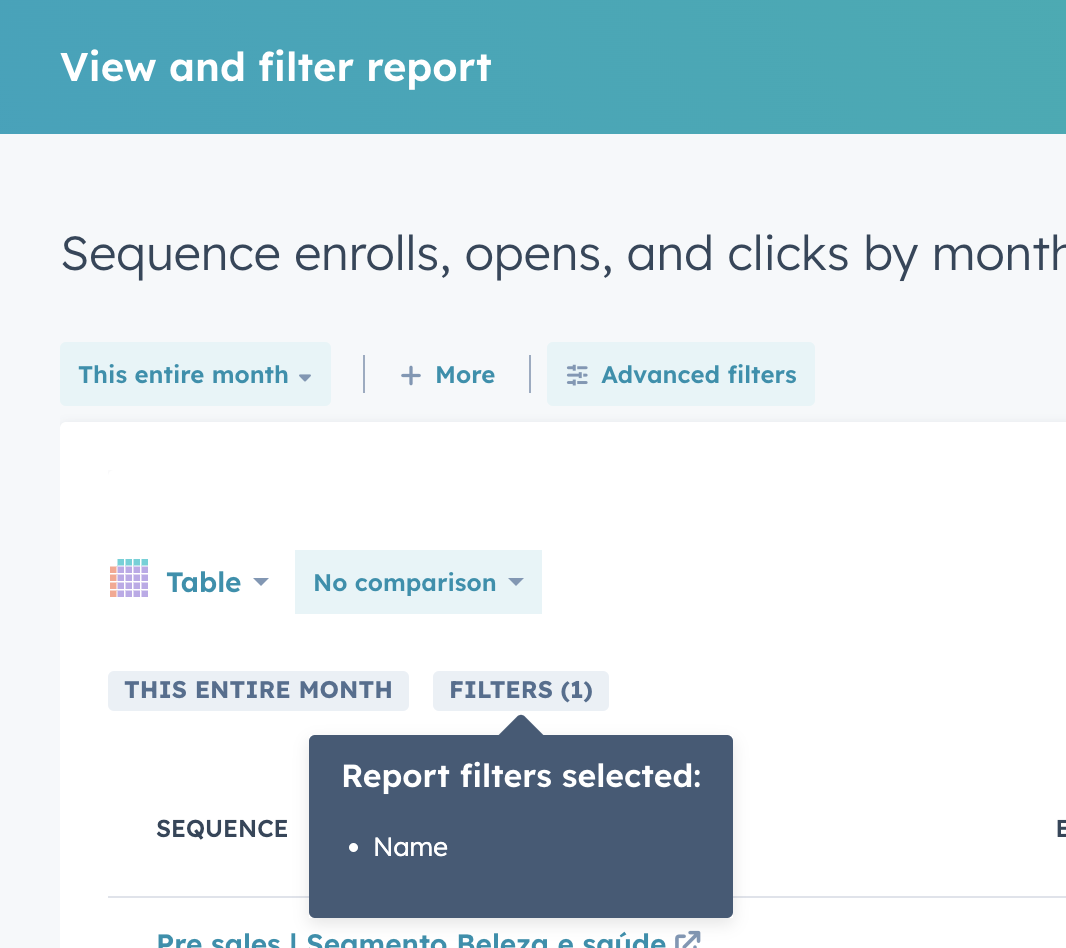Viewport: 1066px width, 948px height.
Task: Click the caret arrow on This entire month
Action: coord(305,376)
